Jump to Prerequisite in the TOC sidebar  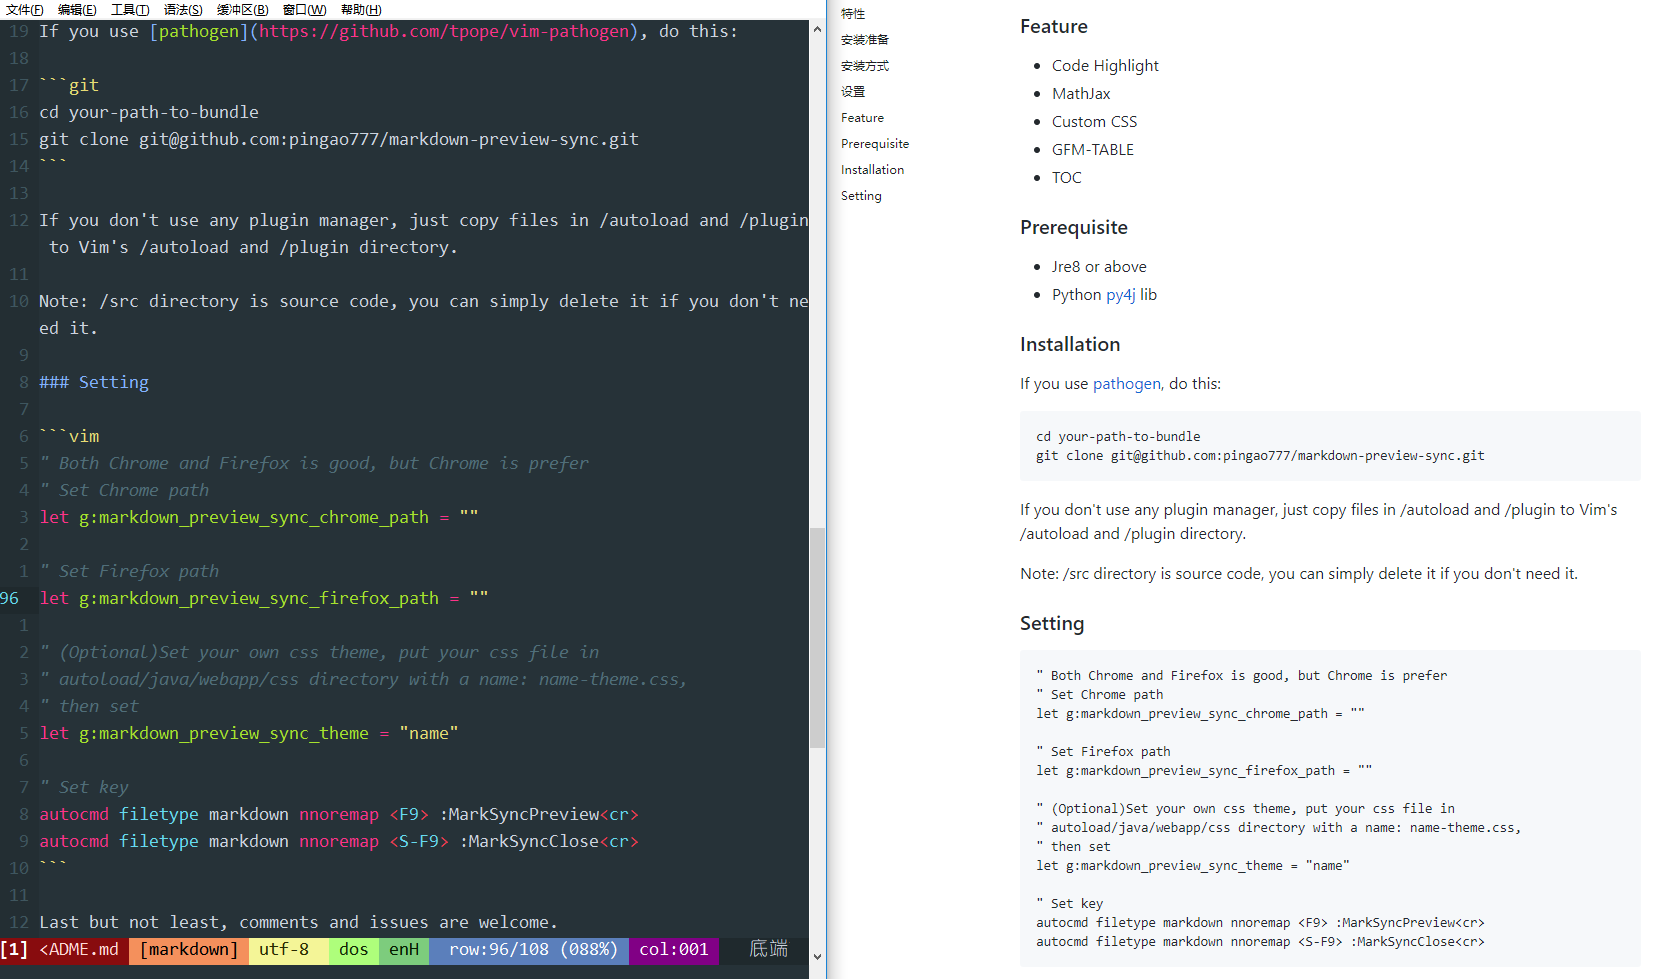tap(875, 144)
